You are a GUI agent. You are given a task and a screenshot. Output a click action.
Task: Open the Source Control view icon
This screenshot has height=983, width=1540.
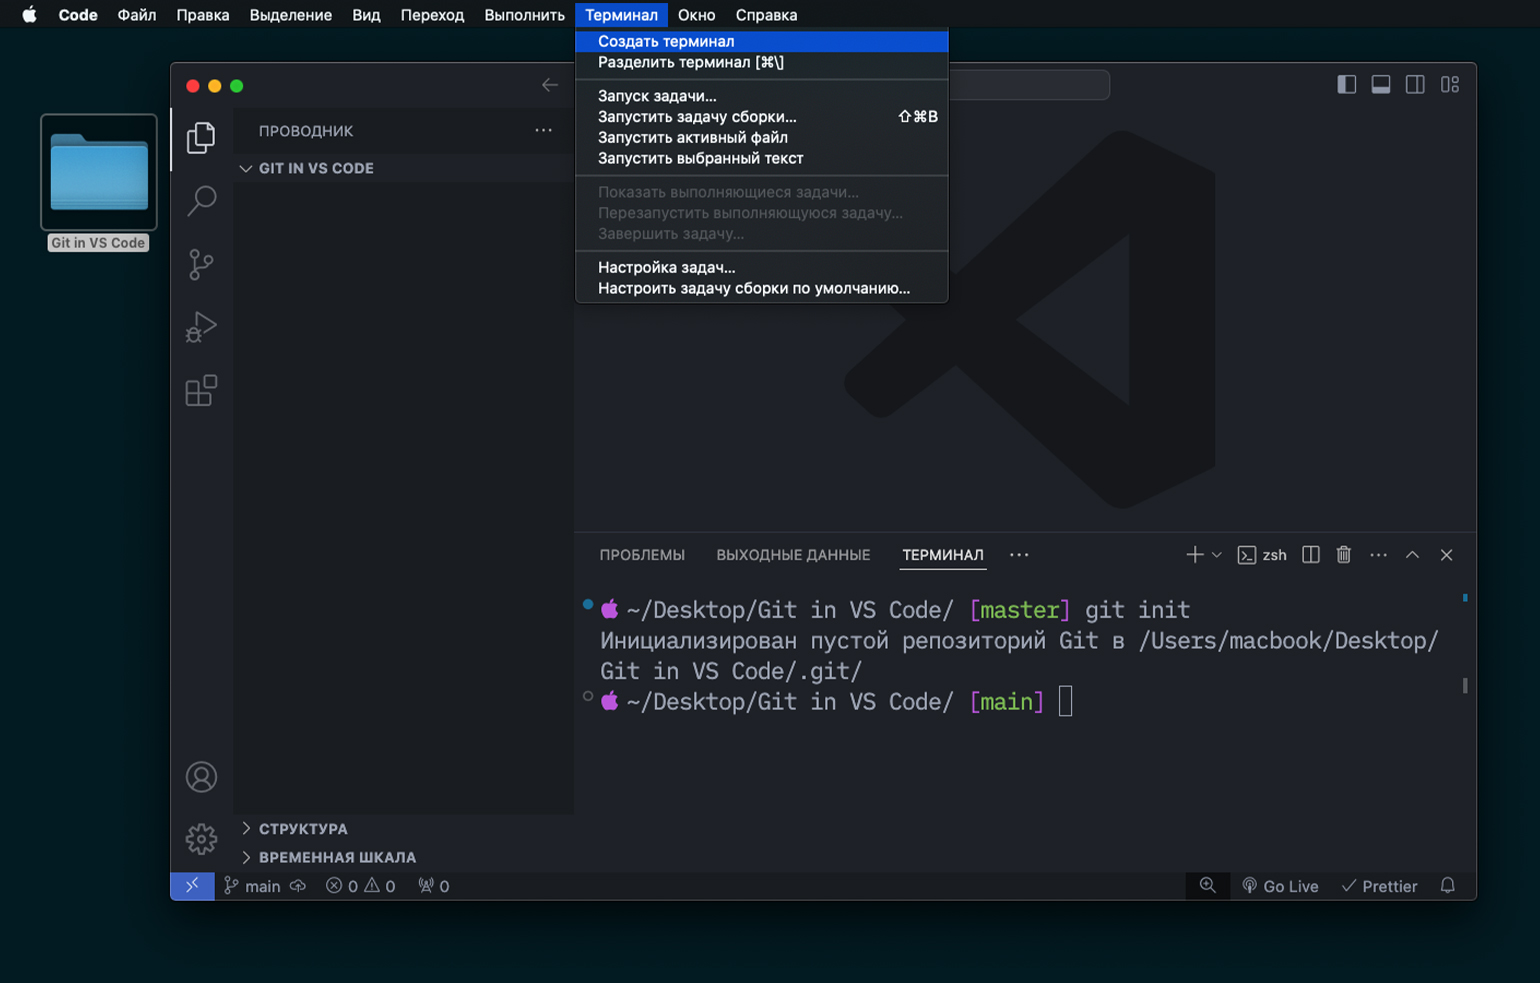coord(201,264)
